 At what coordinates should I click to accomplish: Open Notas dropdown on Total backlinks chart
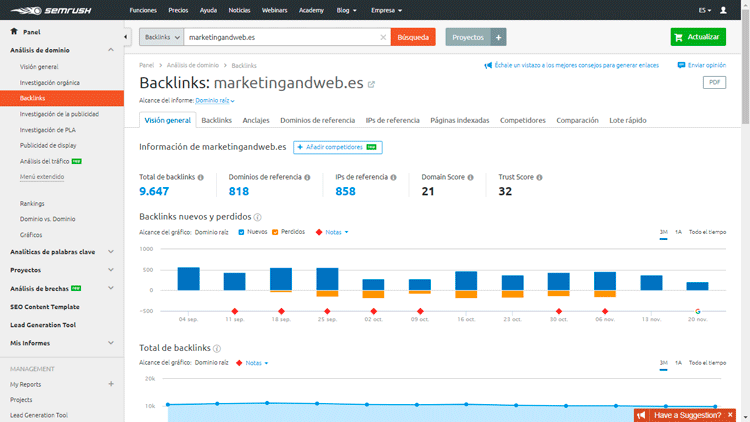pyautogui.click(x=257, y=363)
